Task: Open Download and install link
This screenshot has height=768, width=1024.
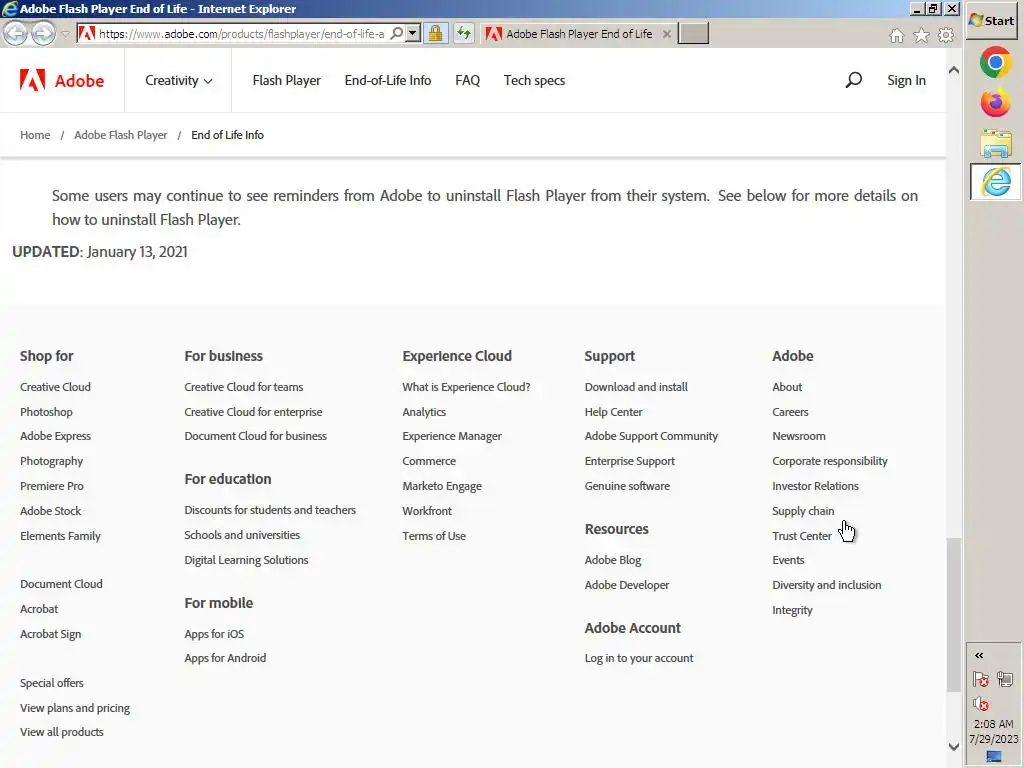Action: pos(636,387)
